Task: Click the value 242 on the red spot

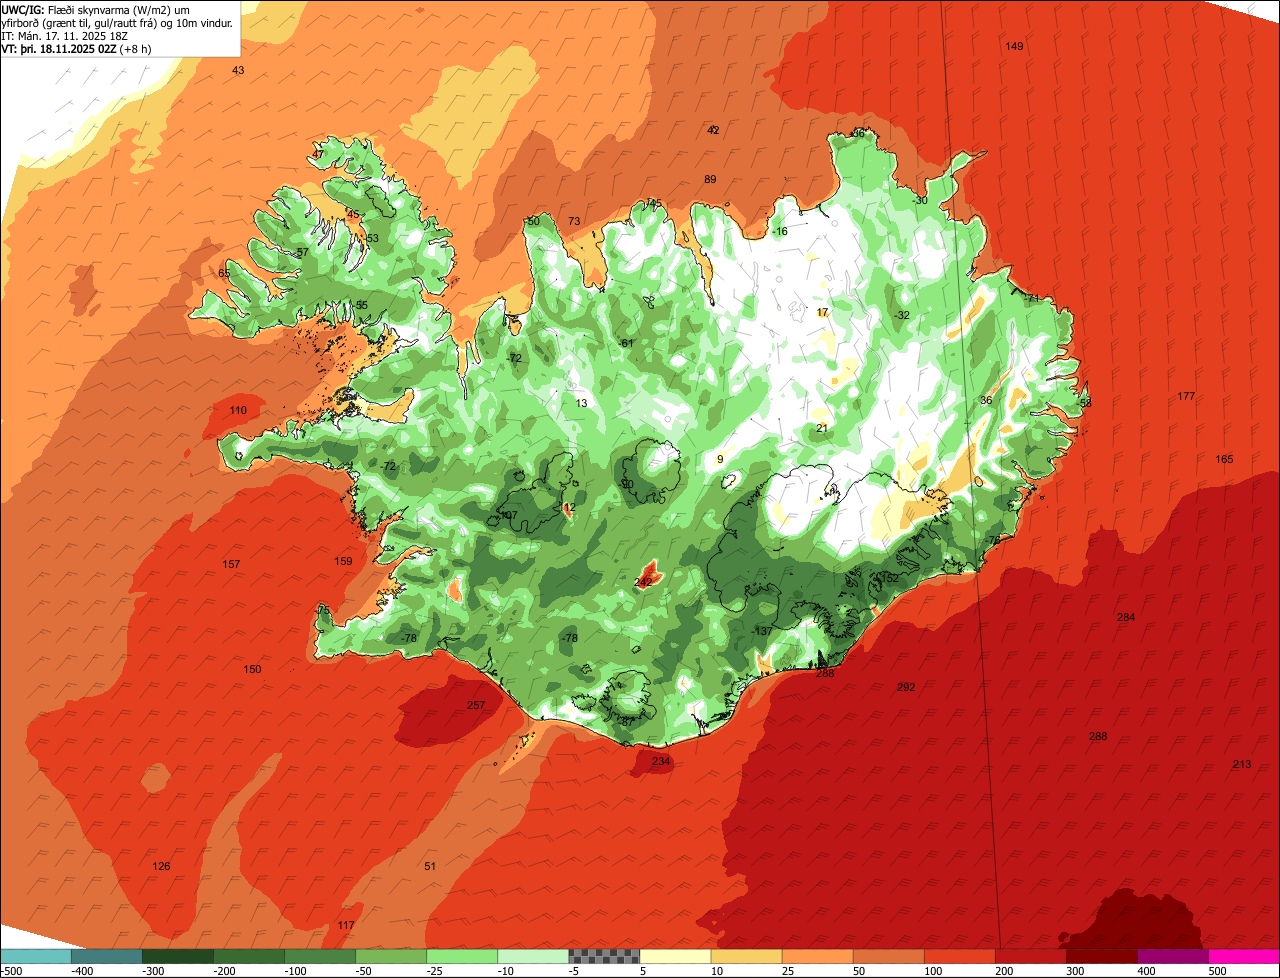Action: [643, 582]
